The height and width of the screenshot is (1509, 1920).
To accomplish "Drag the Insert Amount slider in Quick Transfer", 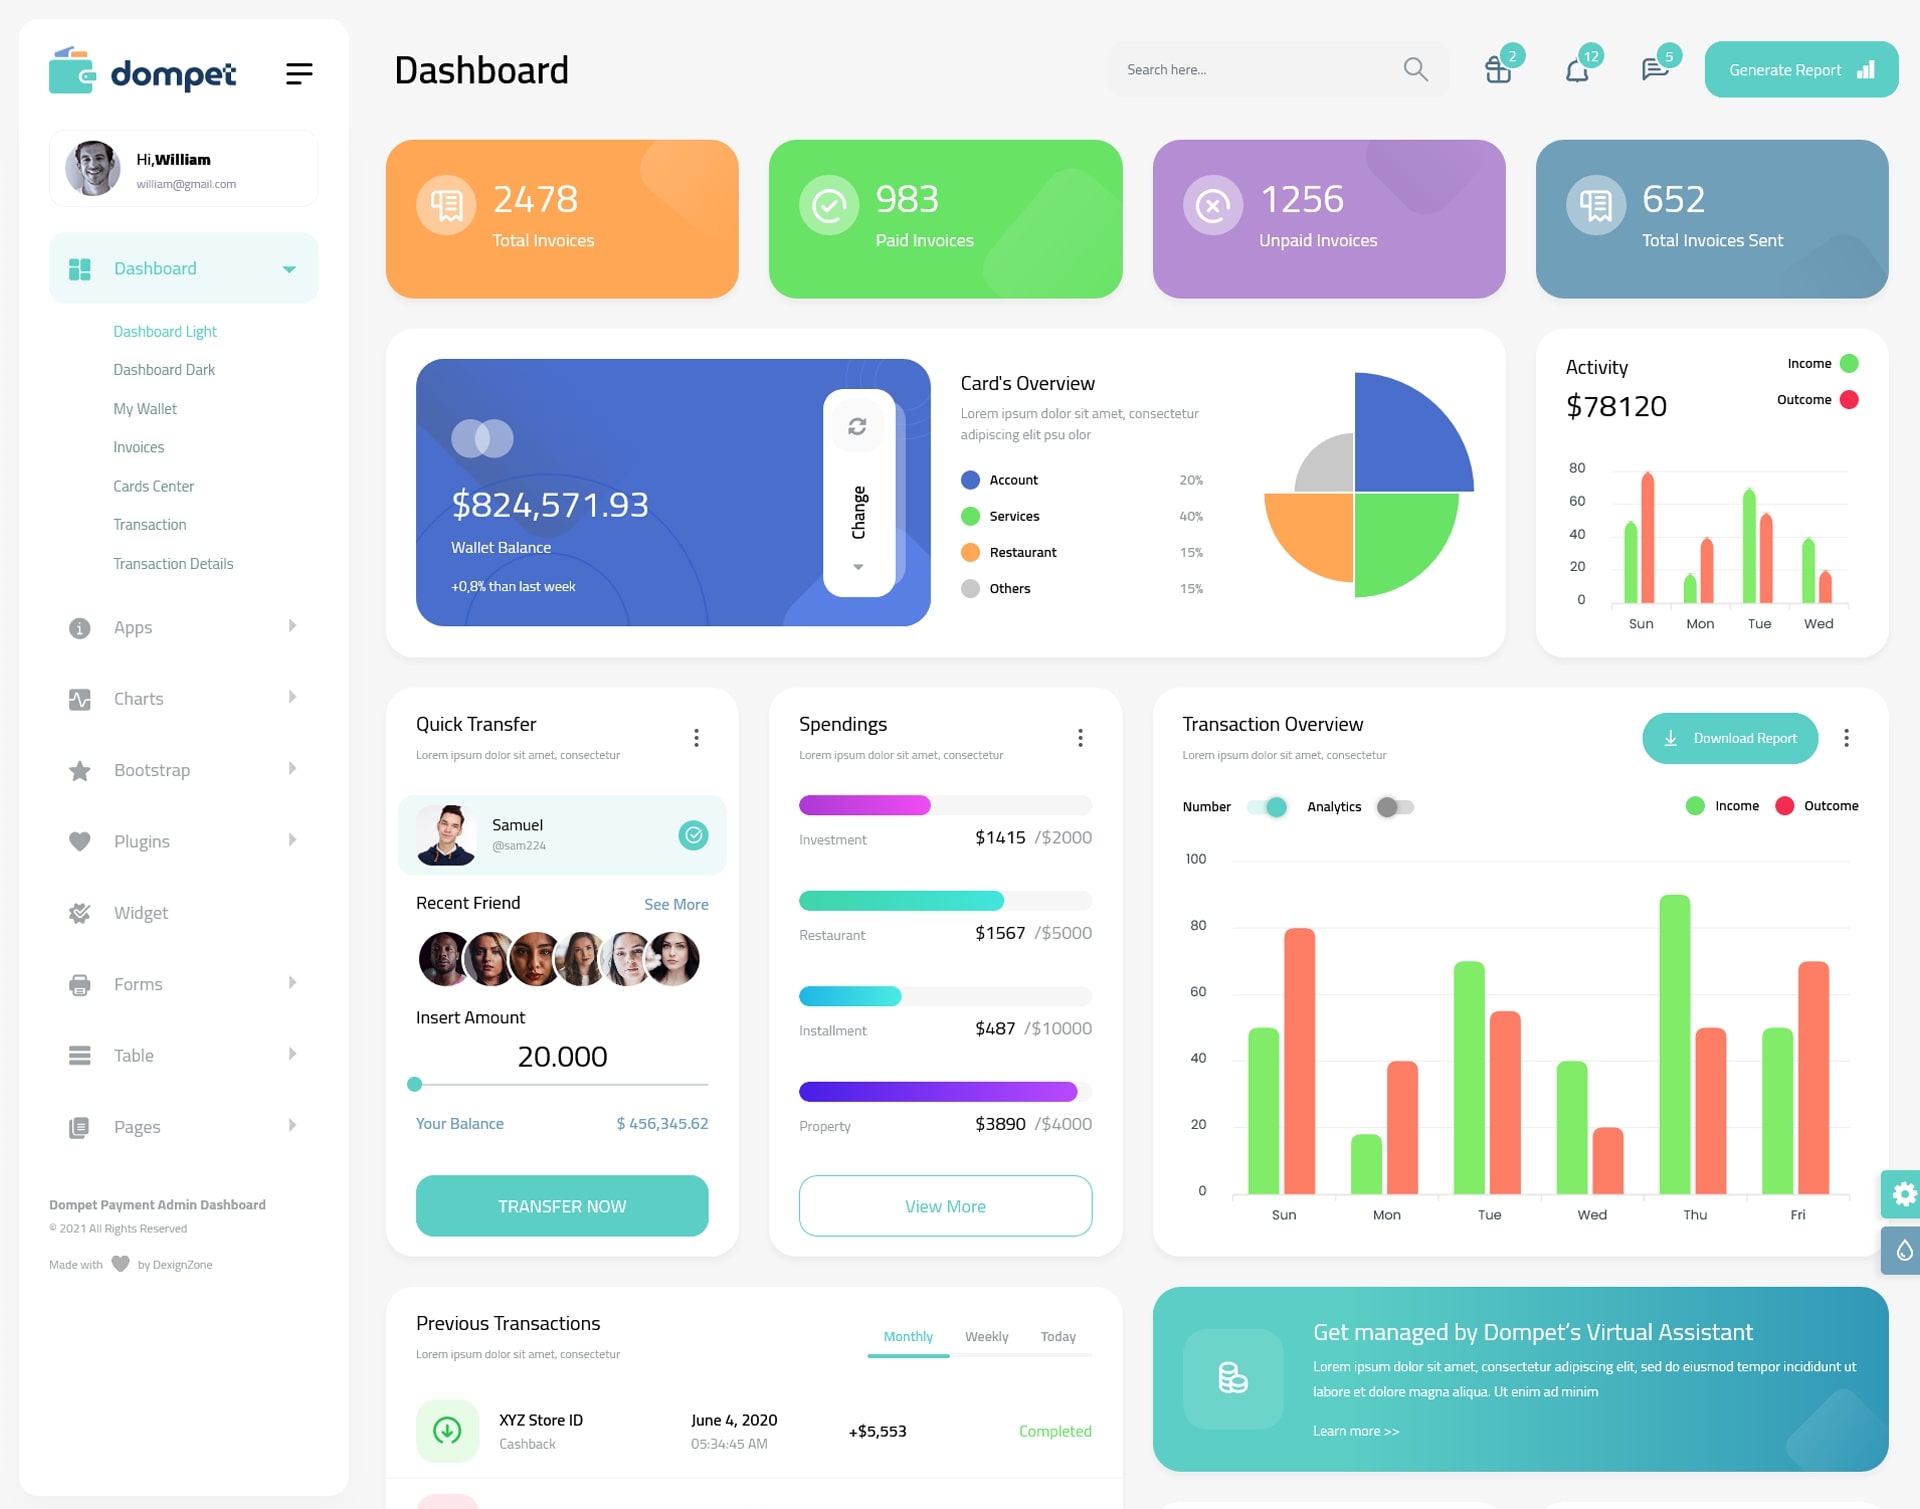I will click(x=415, y=1085).
